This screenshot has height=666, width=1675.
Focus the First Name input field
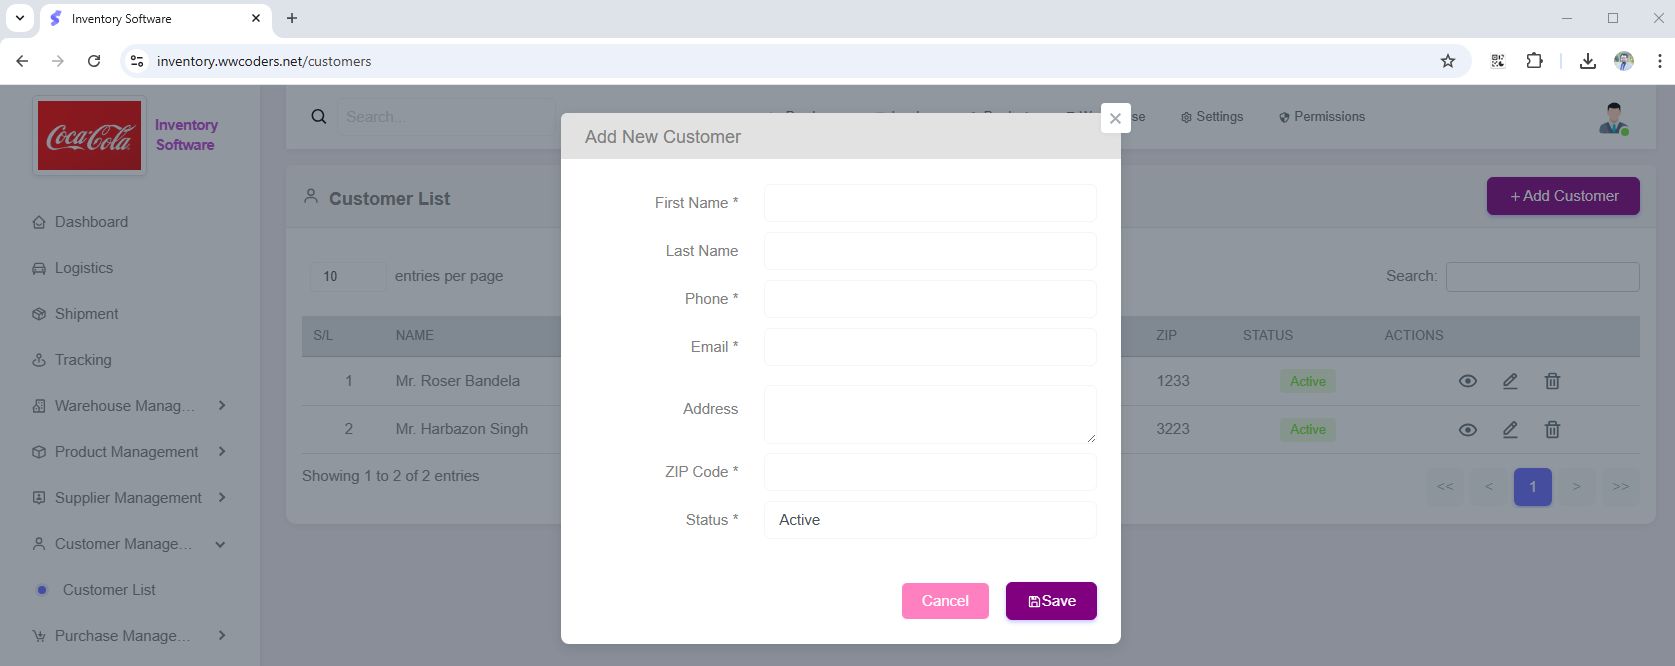930,203
